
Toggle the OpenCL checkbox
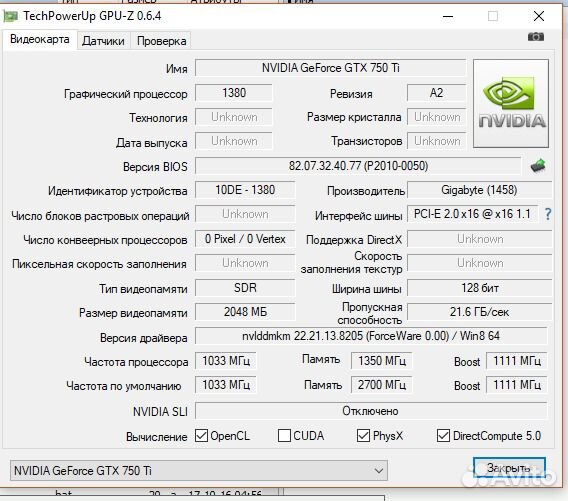point(201,435)
